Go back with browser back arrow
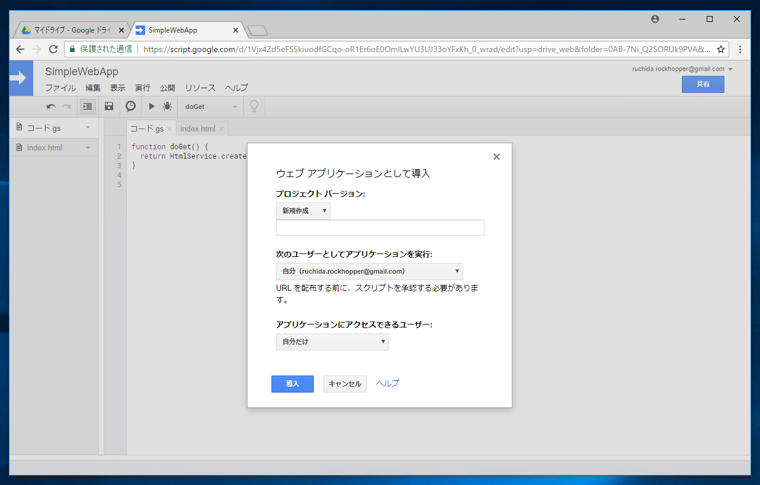 click(x=20, y=49)
